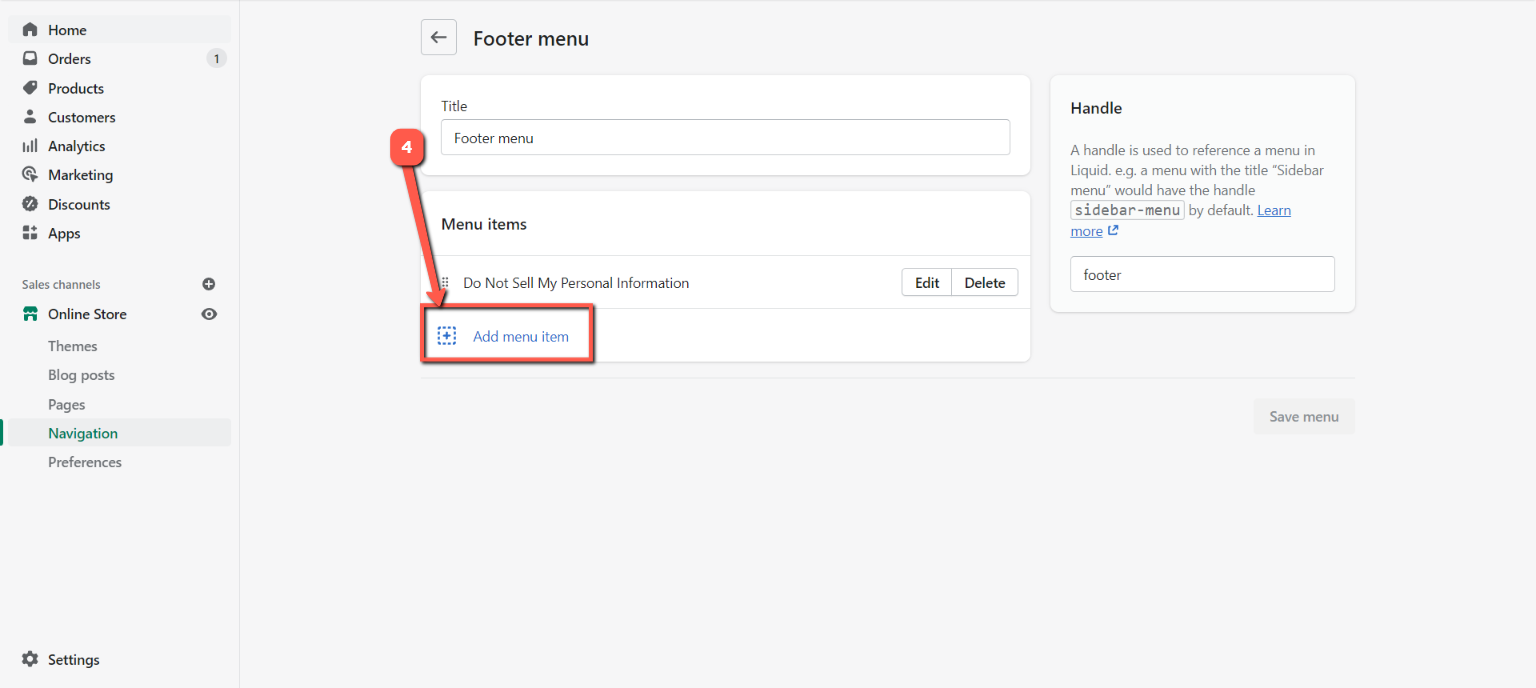The width and height of the screenshot is (1536, 688).
Task: Click the Orders inbox icon
Action: click(x=30, y=59)
